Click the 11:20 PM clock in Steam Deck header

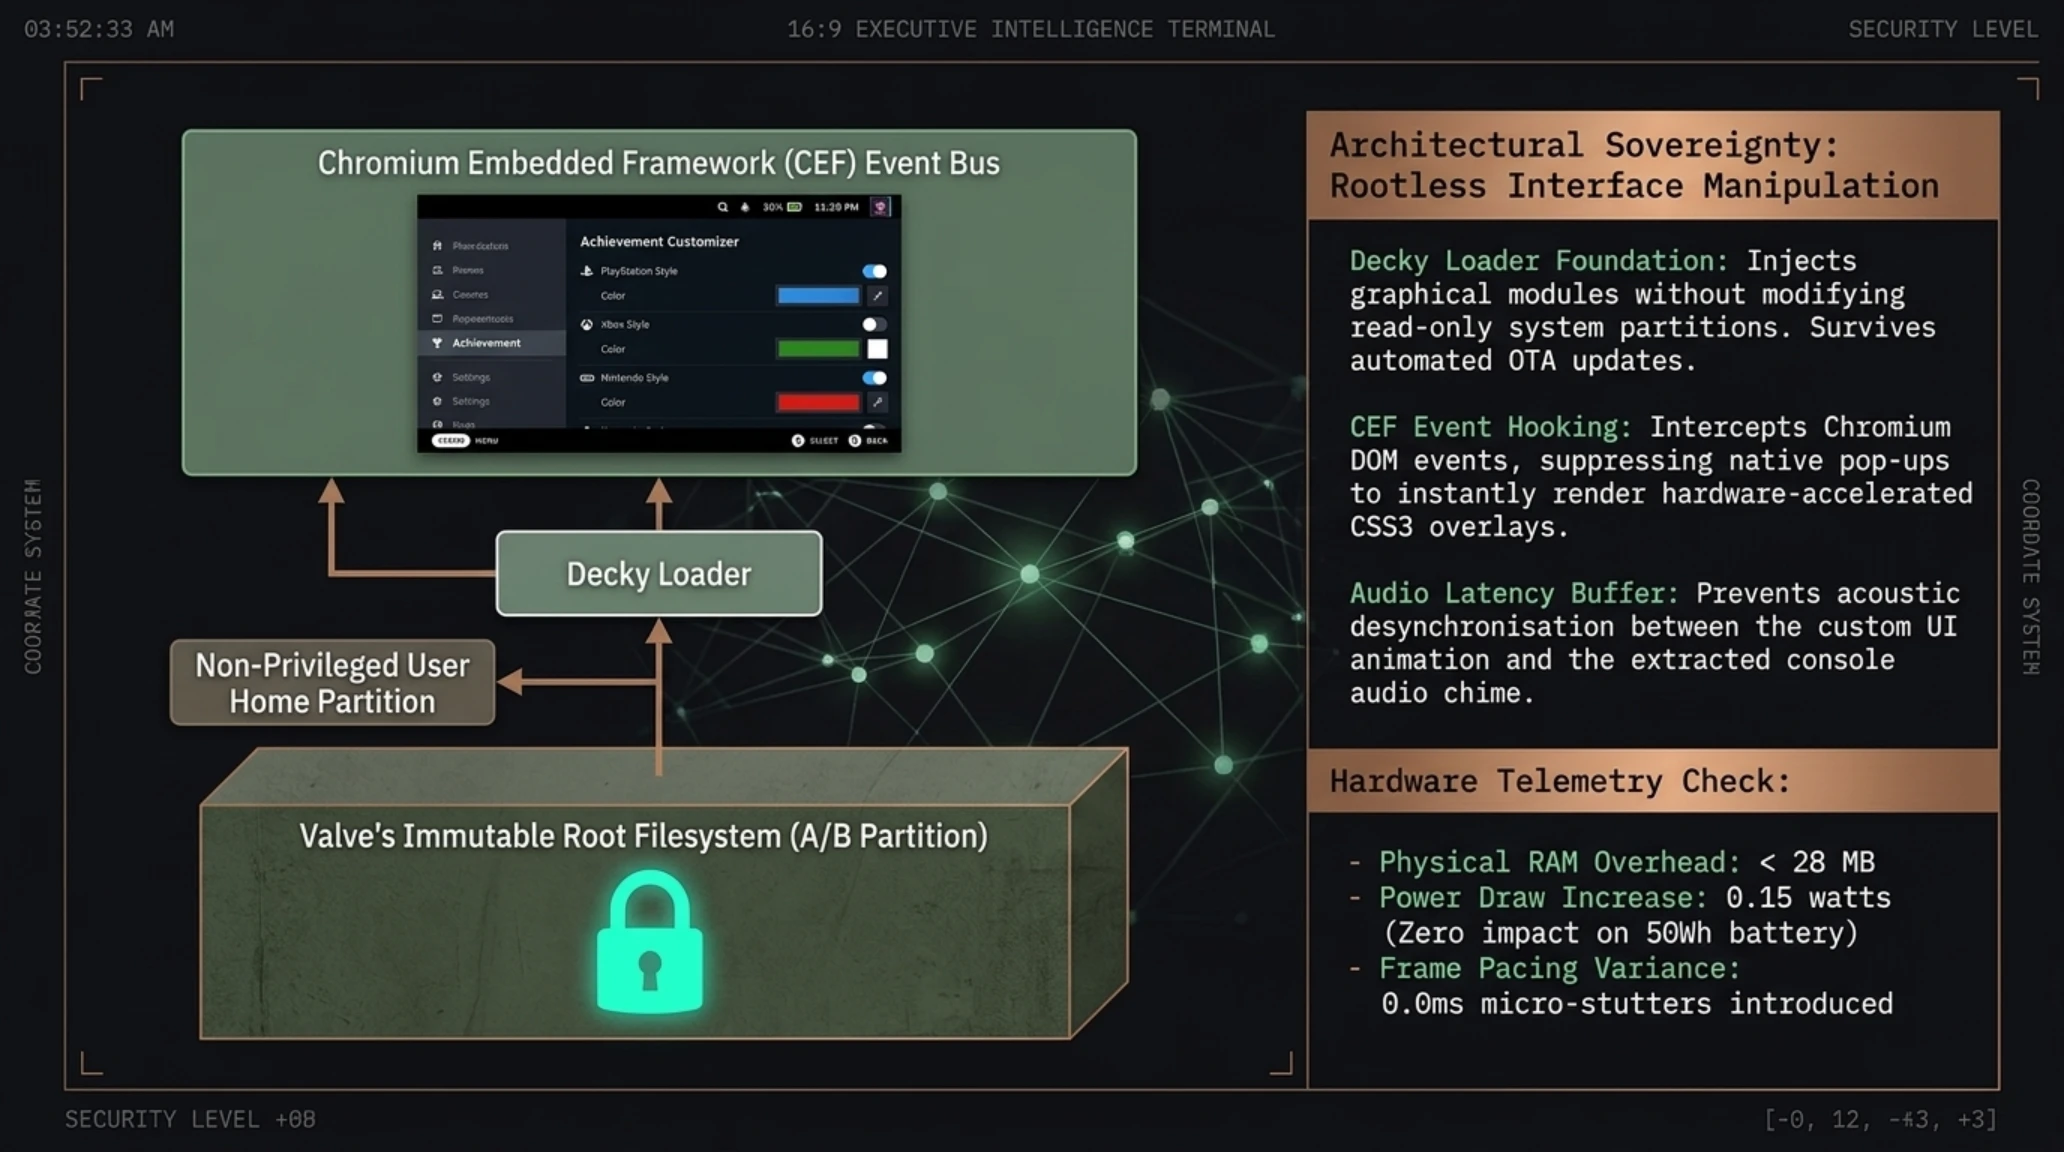tap(836, 207)
